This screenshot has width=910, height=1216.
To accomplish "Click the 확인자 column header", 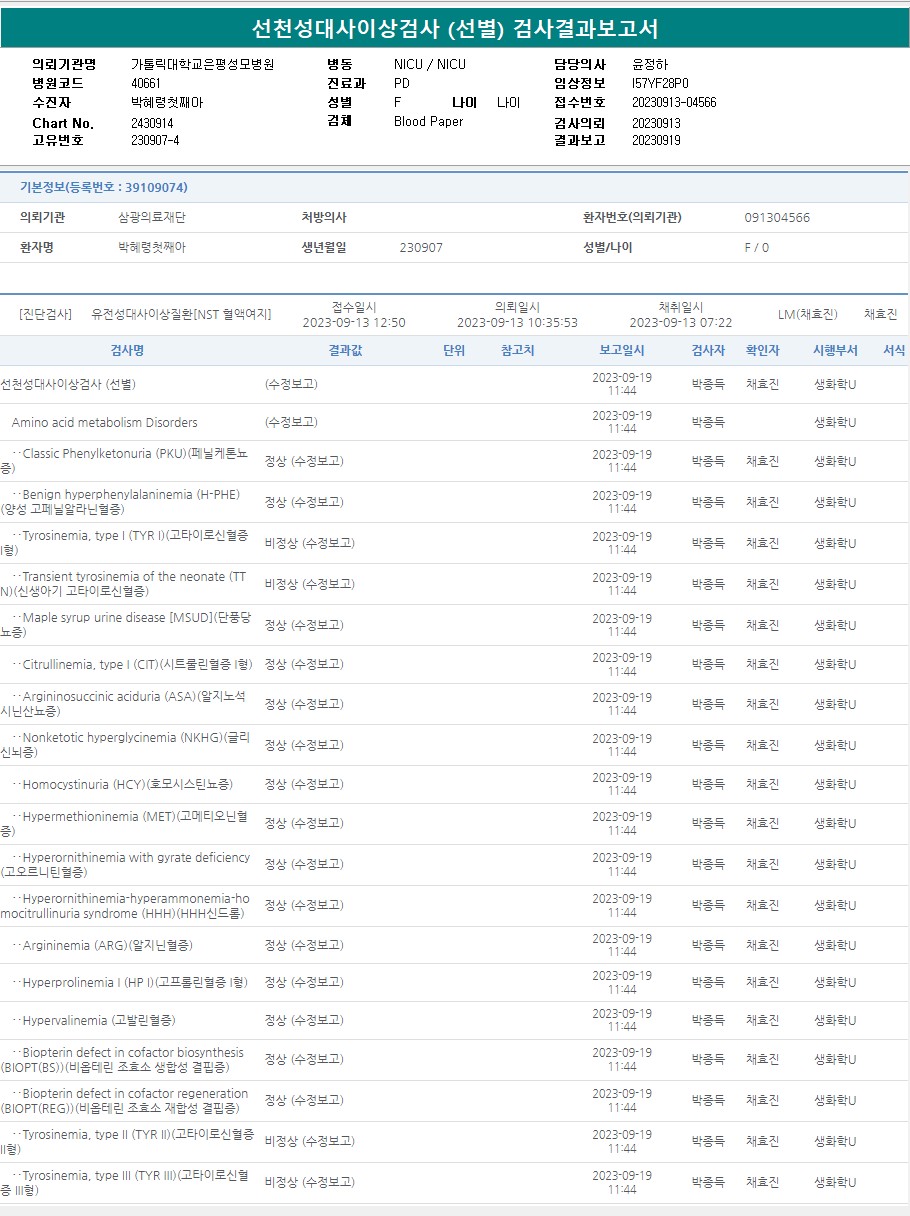I will pyautogui.click(x=762, y=351).
